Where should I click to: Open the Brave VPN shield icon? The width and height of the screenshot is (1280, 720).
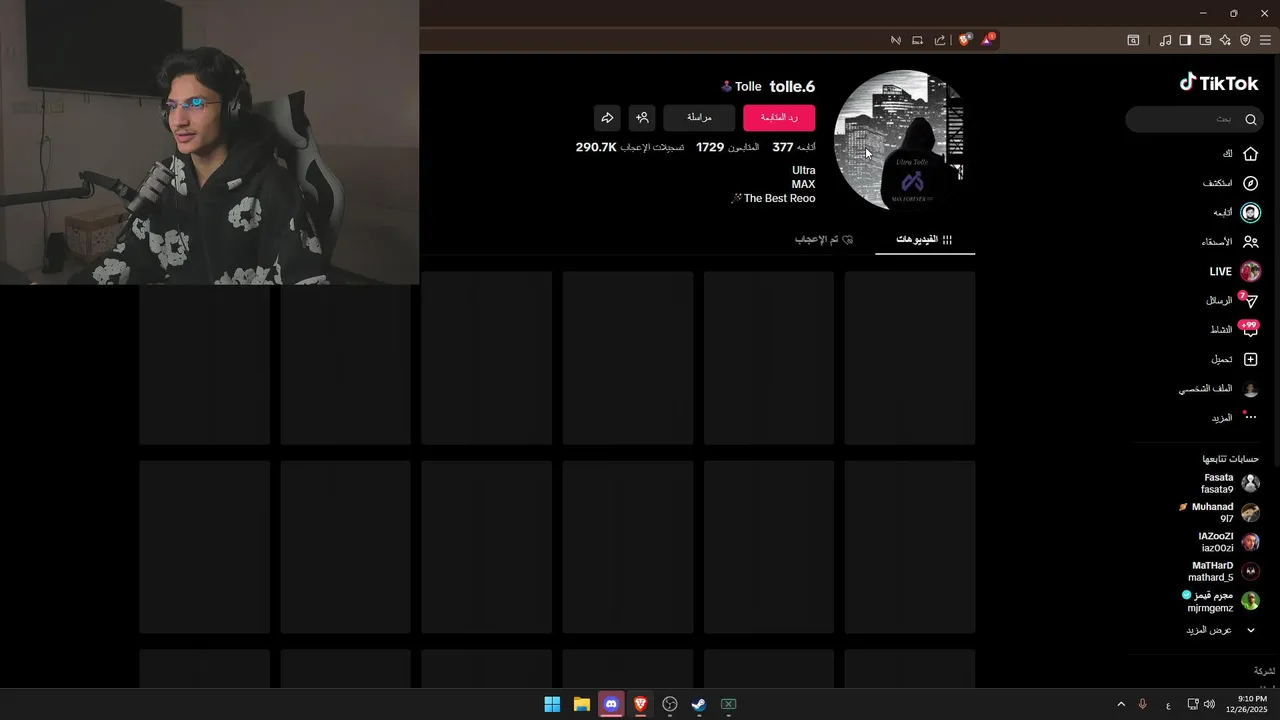(1245, 40)
